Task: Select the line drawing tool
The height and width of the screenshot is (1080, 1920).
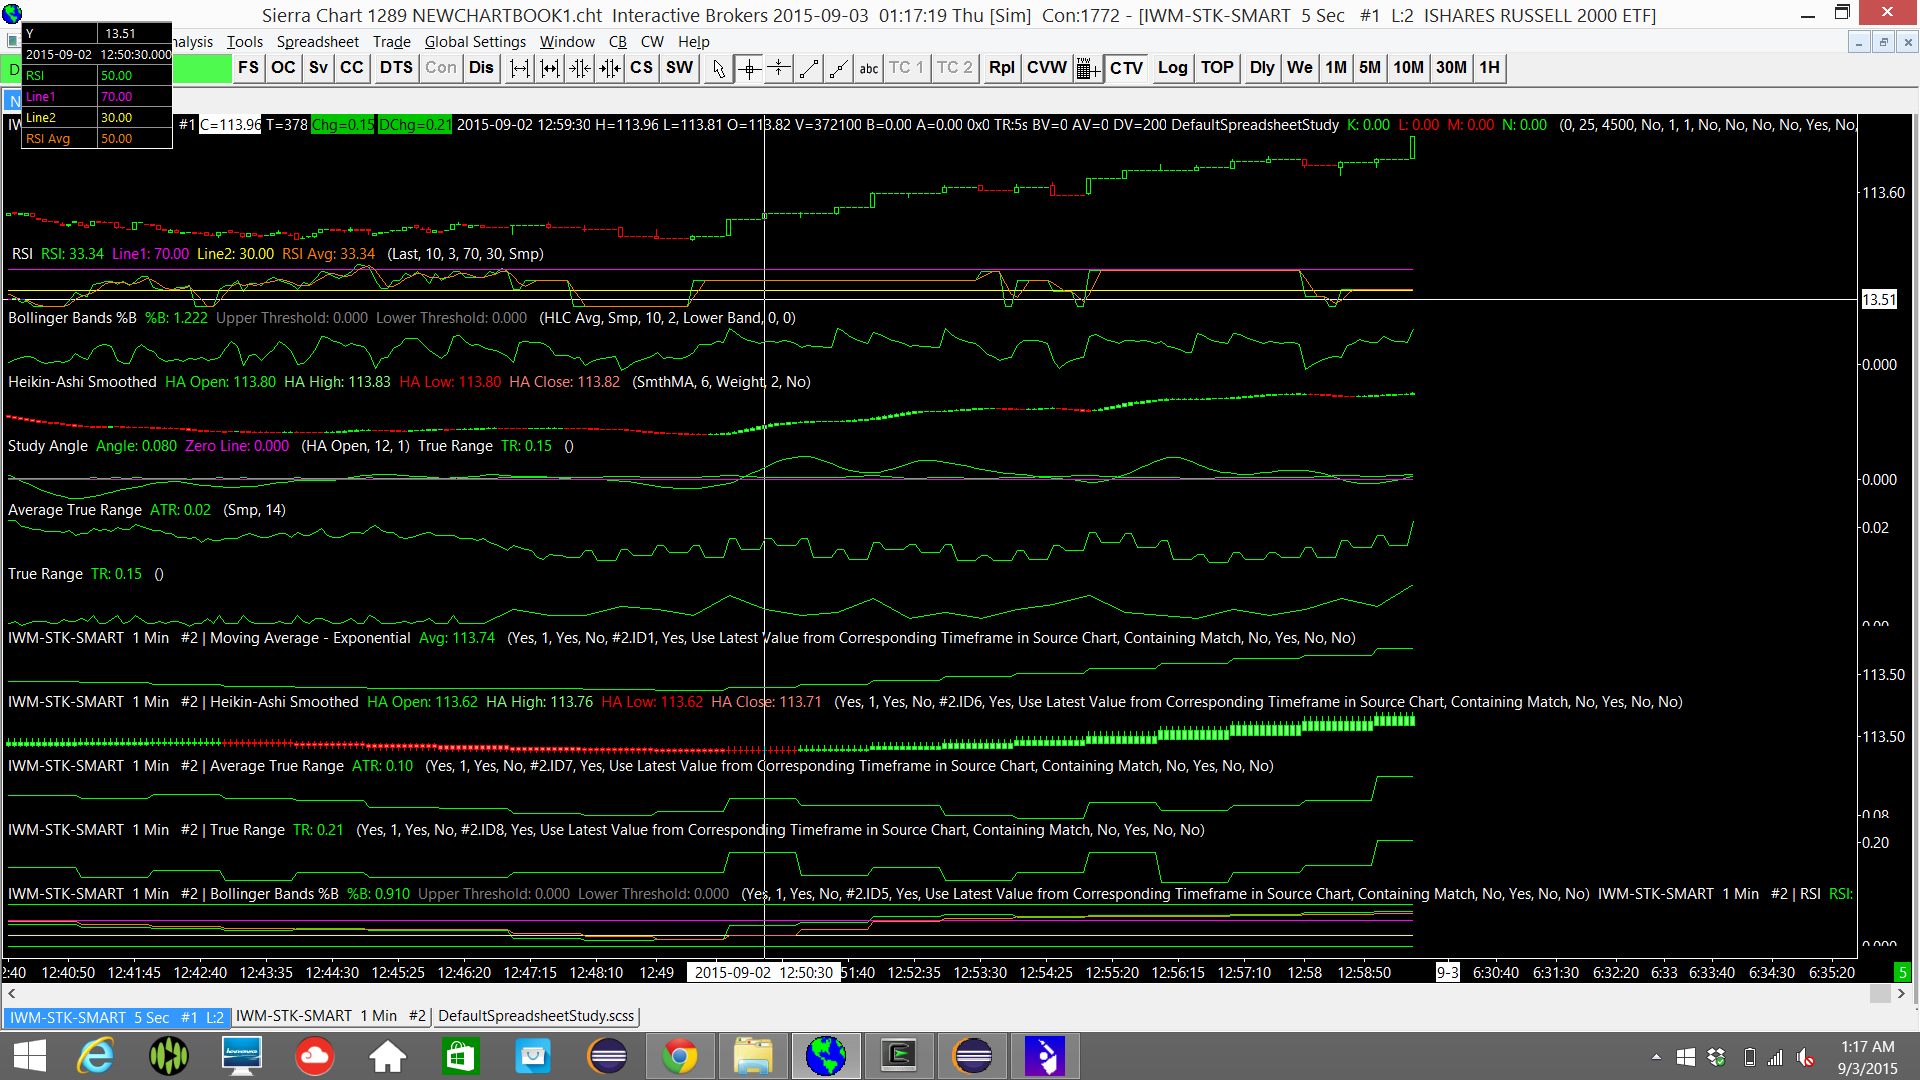Action: click(x=809, y=68)
